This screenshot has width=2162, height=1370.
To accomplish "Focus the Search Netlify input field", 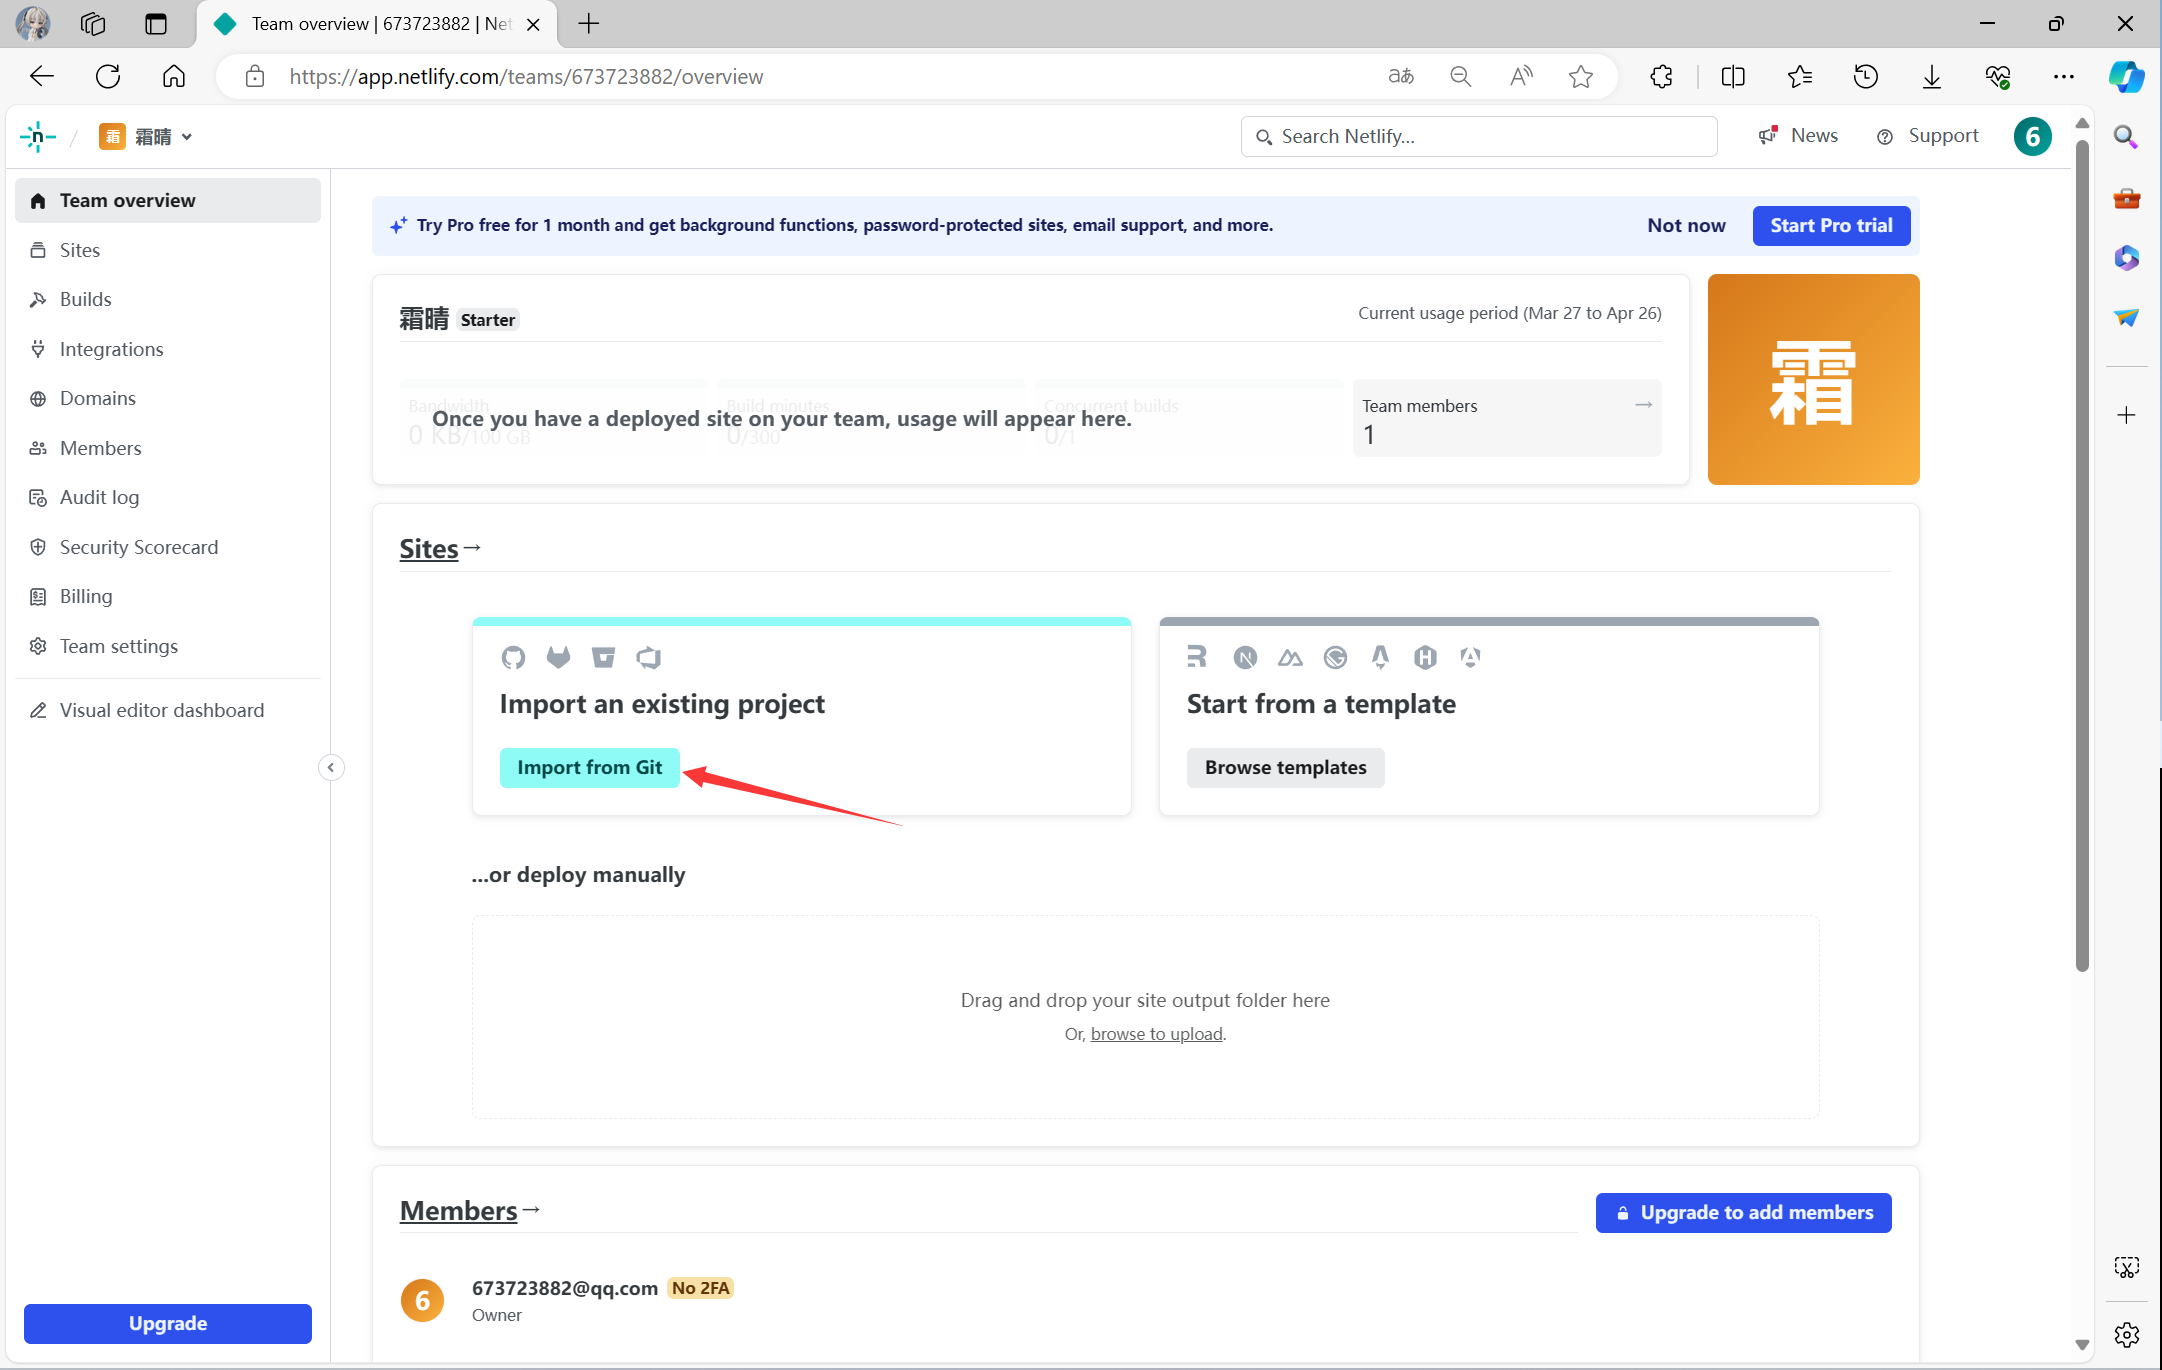I will [x=1479, y=136].
